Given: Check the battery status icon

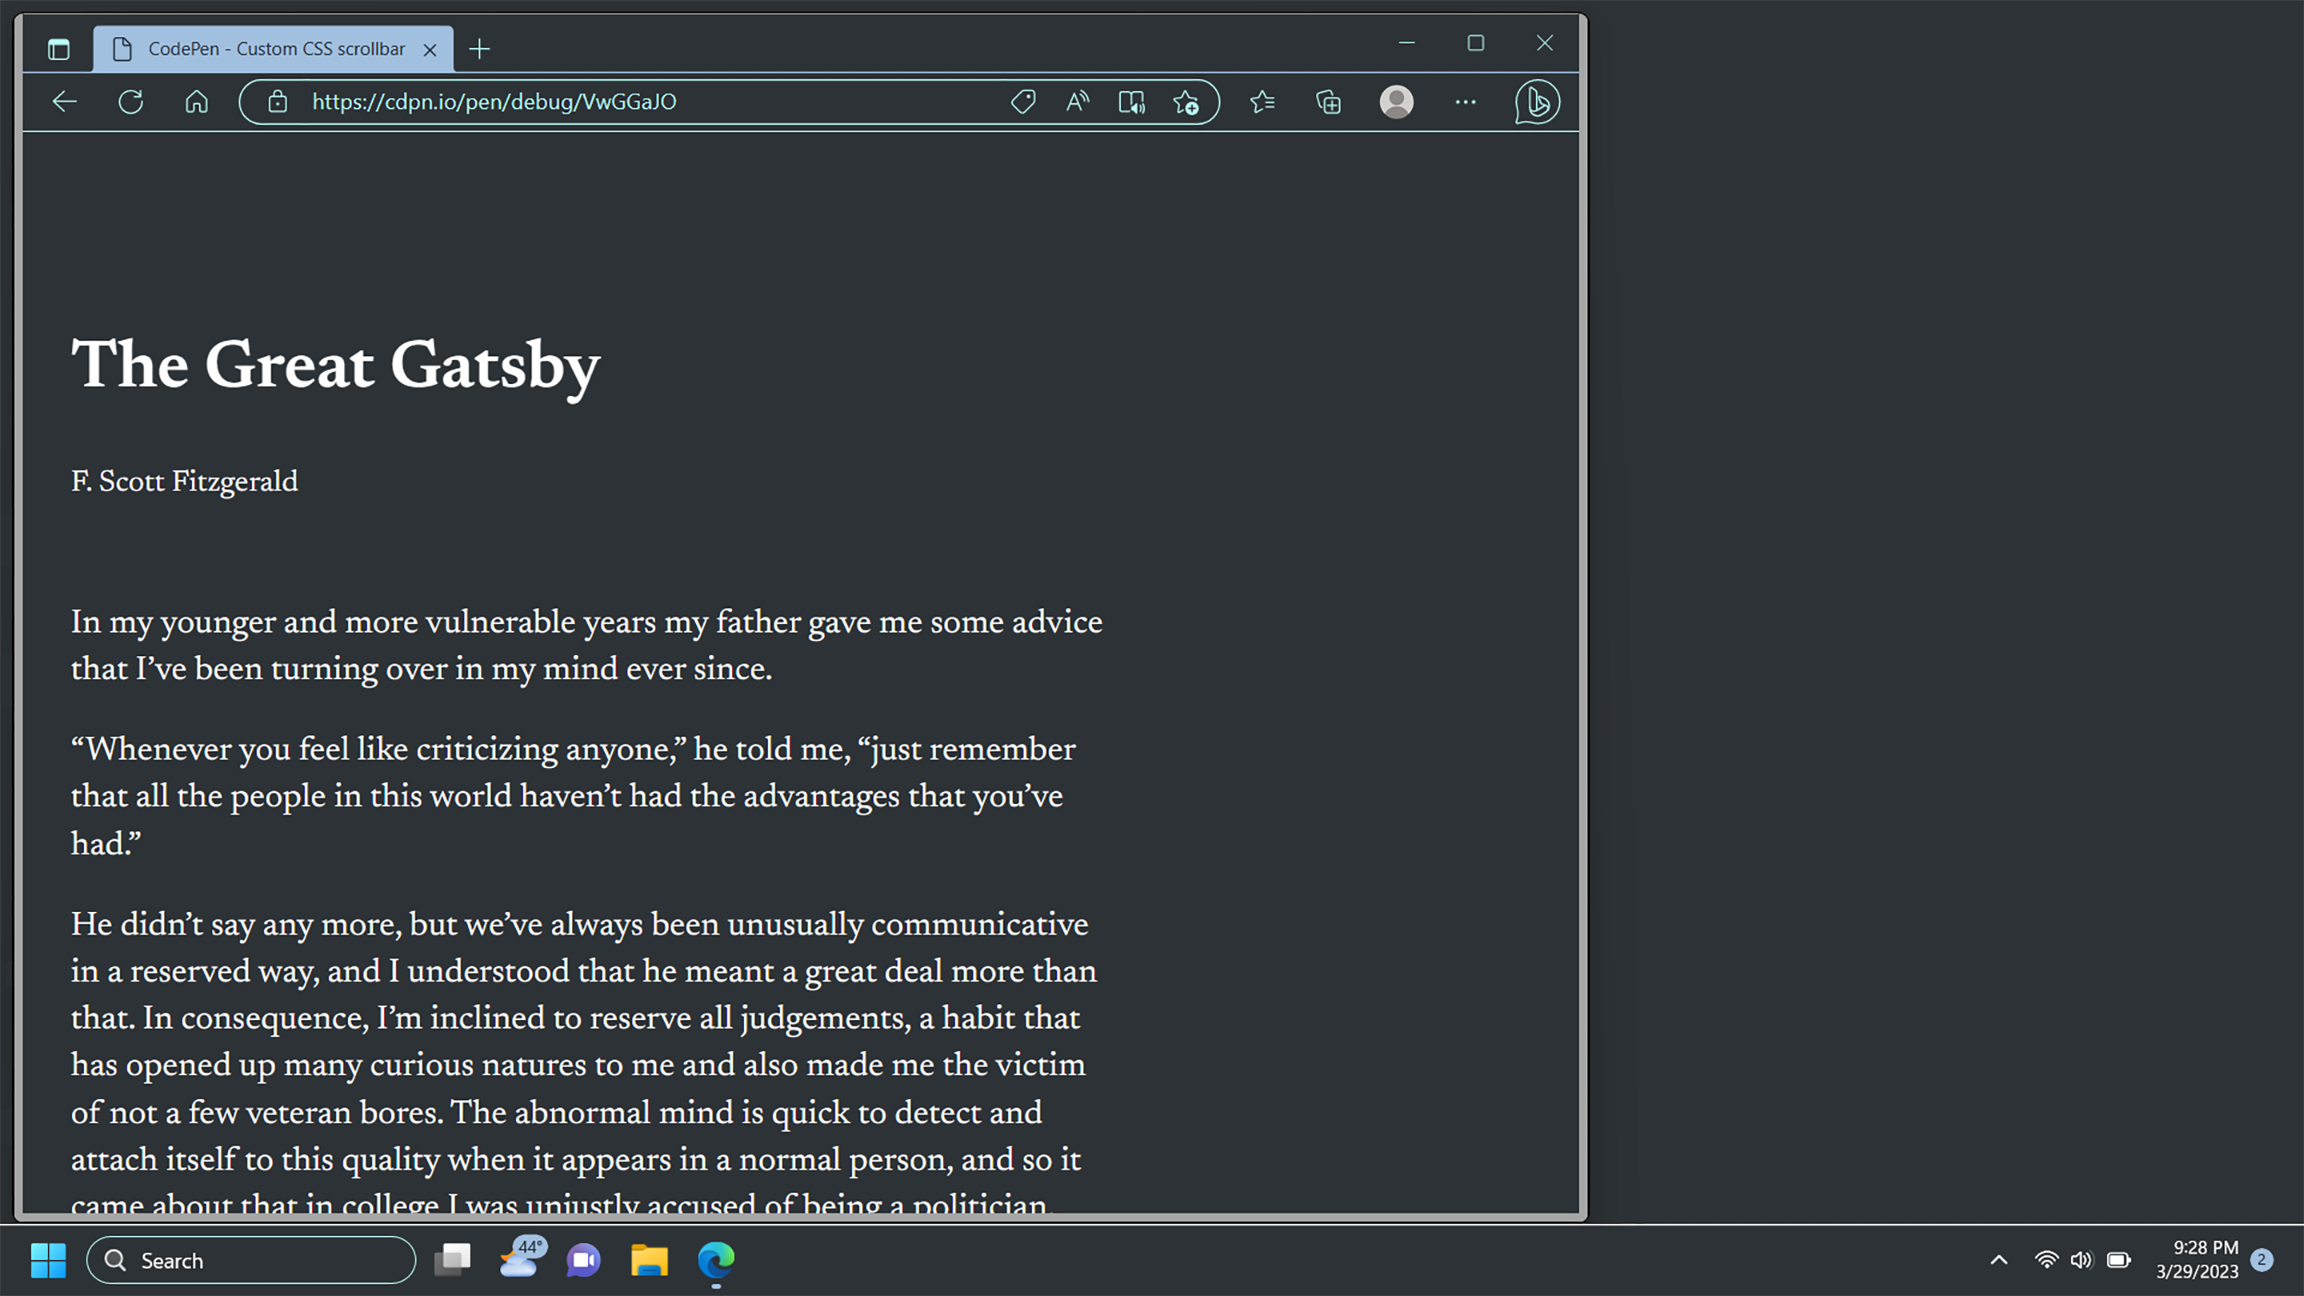Looking at the screenshot, I should click(x=2119, y=1260).
